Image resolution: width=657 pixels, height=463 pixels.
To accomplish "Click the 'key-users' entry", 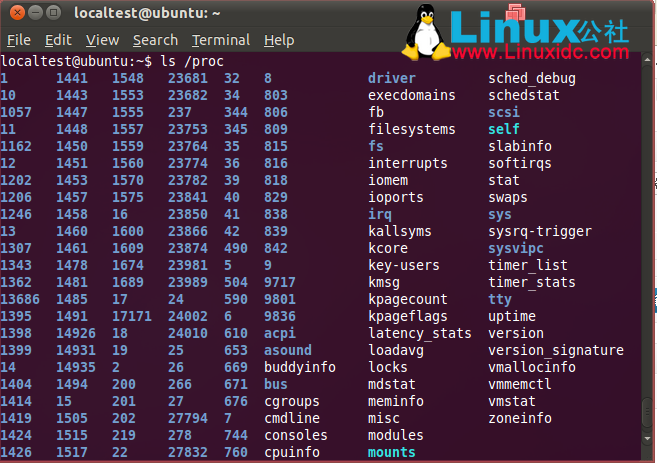I will [404, 266].
